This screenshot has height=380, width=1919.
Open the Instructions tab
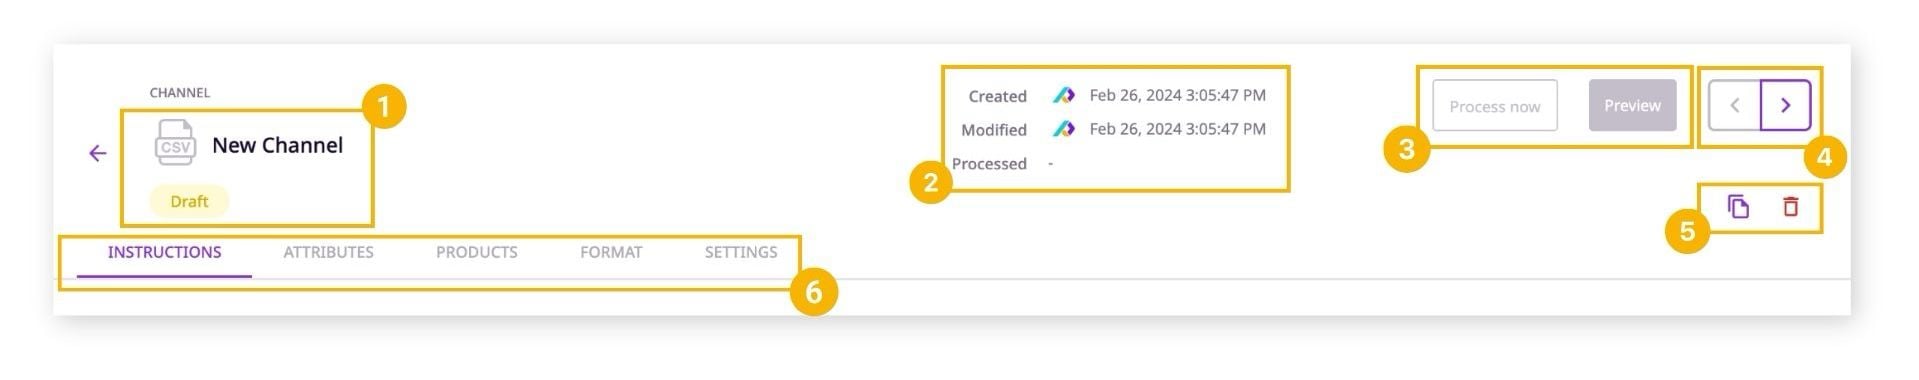click(165, 252)
